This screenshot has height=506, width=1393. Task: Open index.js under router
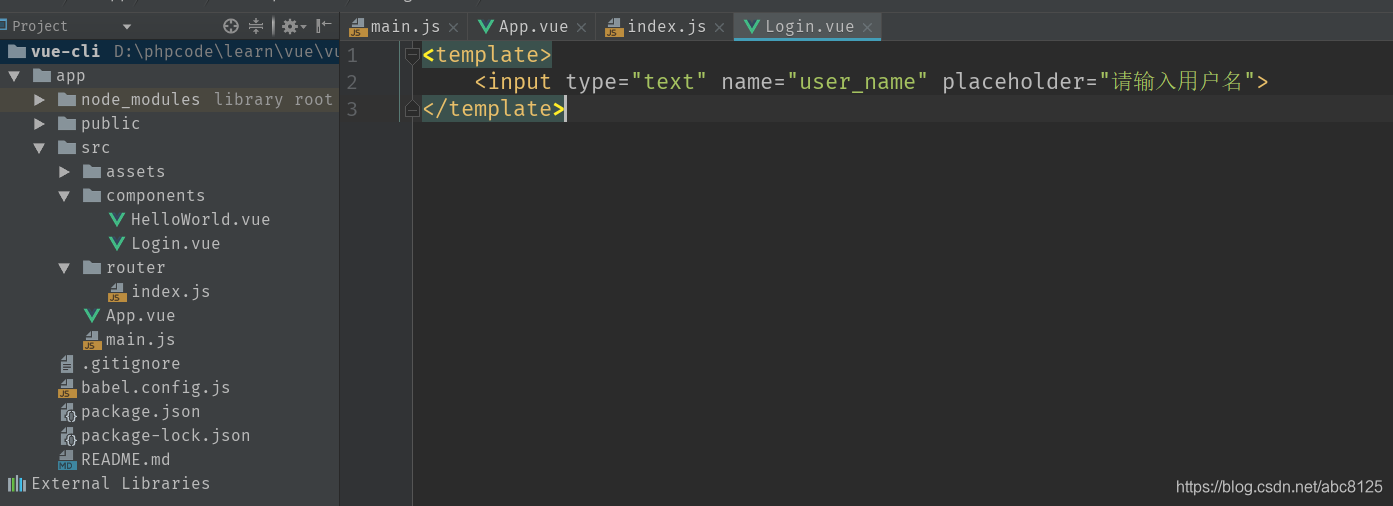point(170,291)
